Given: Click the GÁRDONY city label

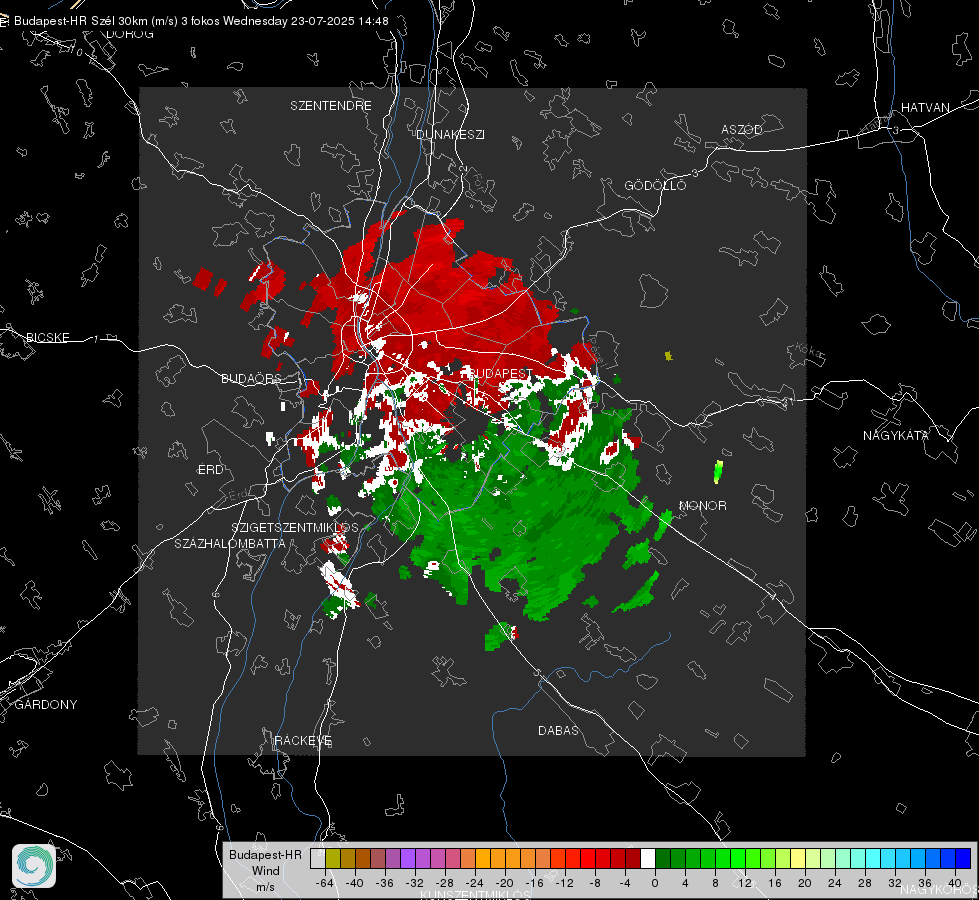Looking at the screenshot, I should [46, 705].
